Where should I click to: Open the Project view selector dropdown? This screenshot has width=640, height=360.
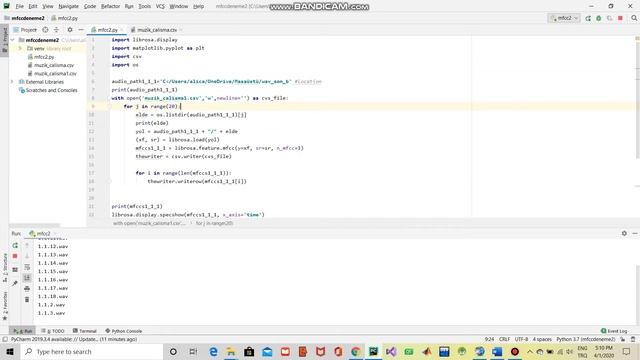(25, 30)
